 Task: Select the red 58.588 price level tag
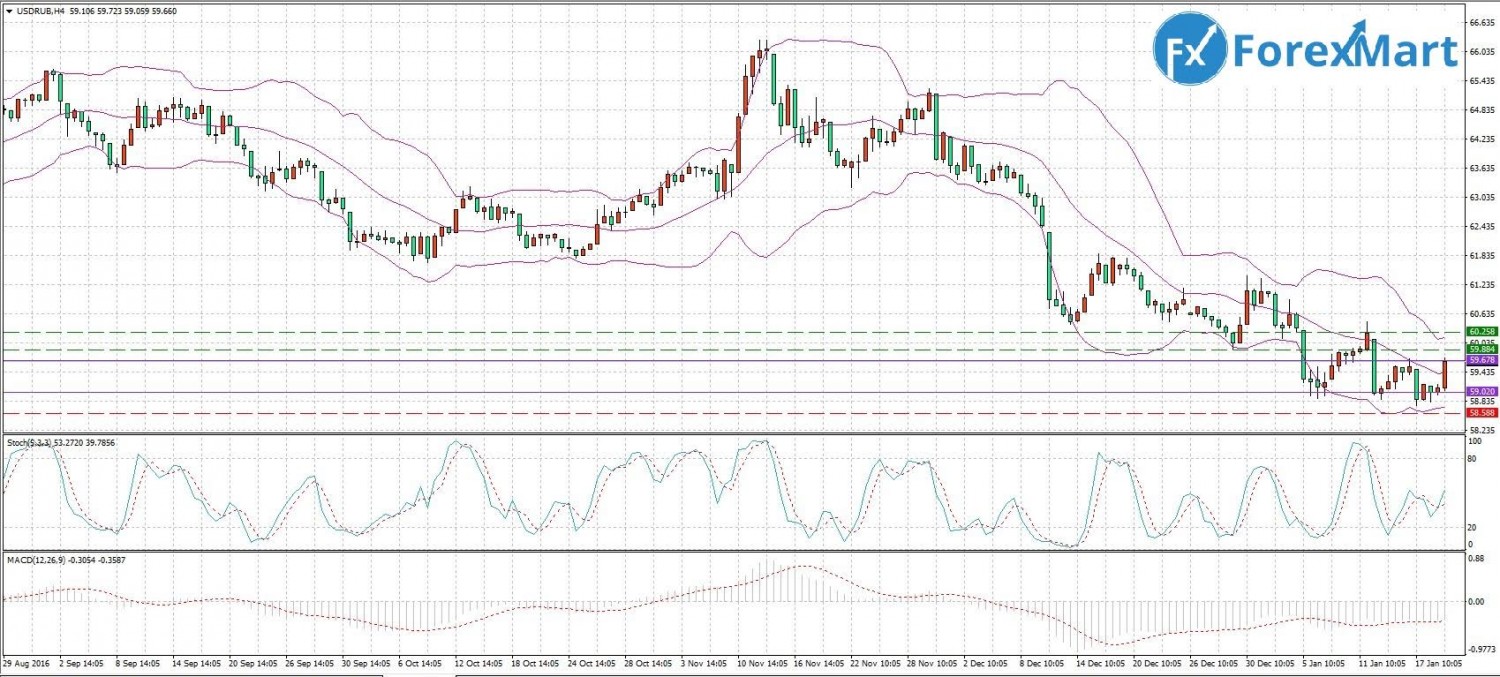tap(1480, 412)
